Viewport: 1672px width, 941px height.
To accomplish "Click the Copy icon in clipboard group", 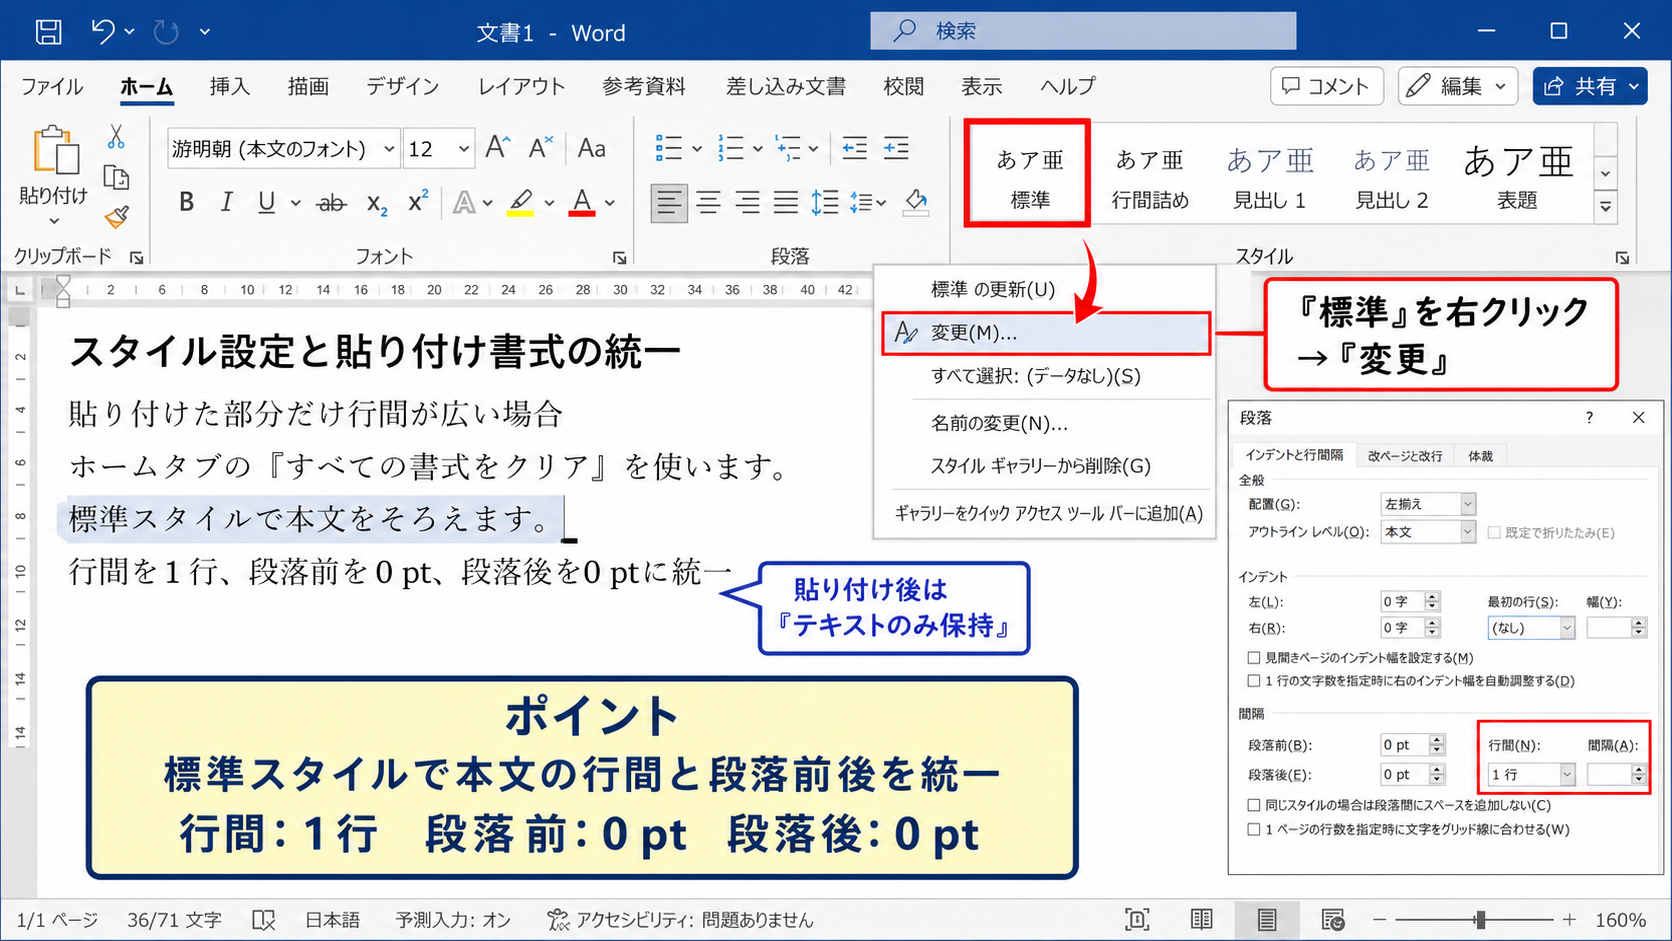I will pos(116,178).
